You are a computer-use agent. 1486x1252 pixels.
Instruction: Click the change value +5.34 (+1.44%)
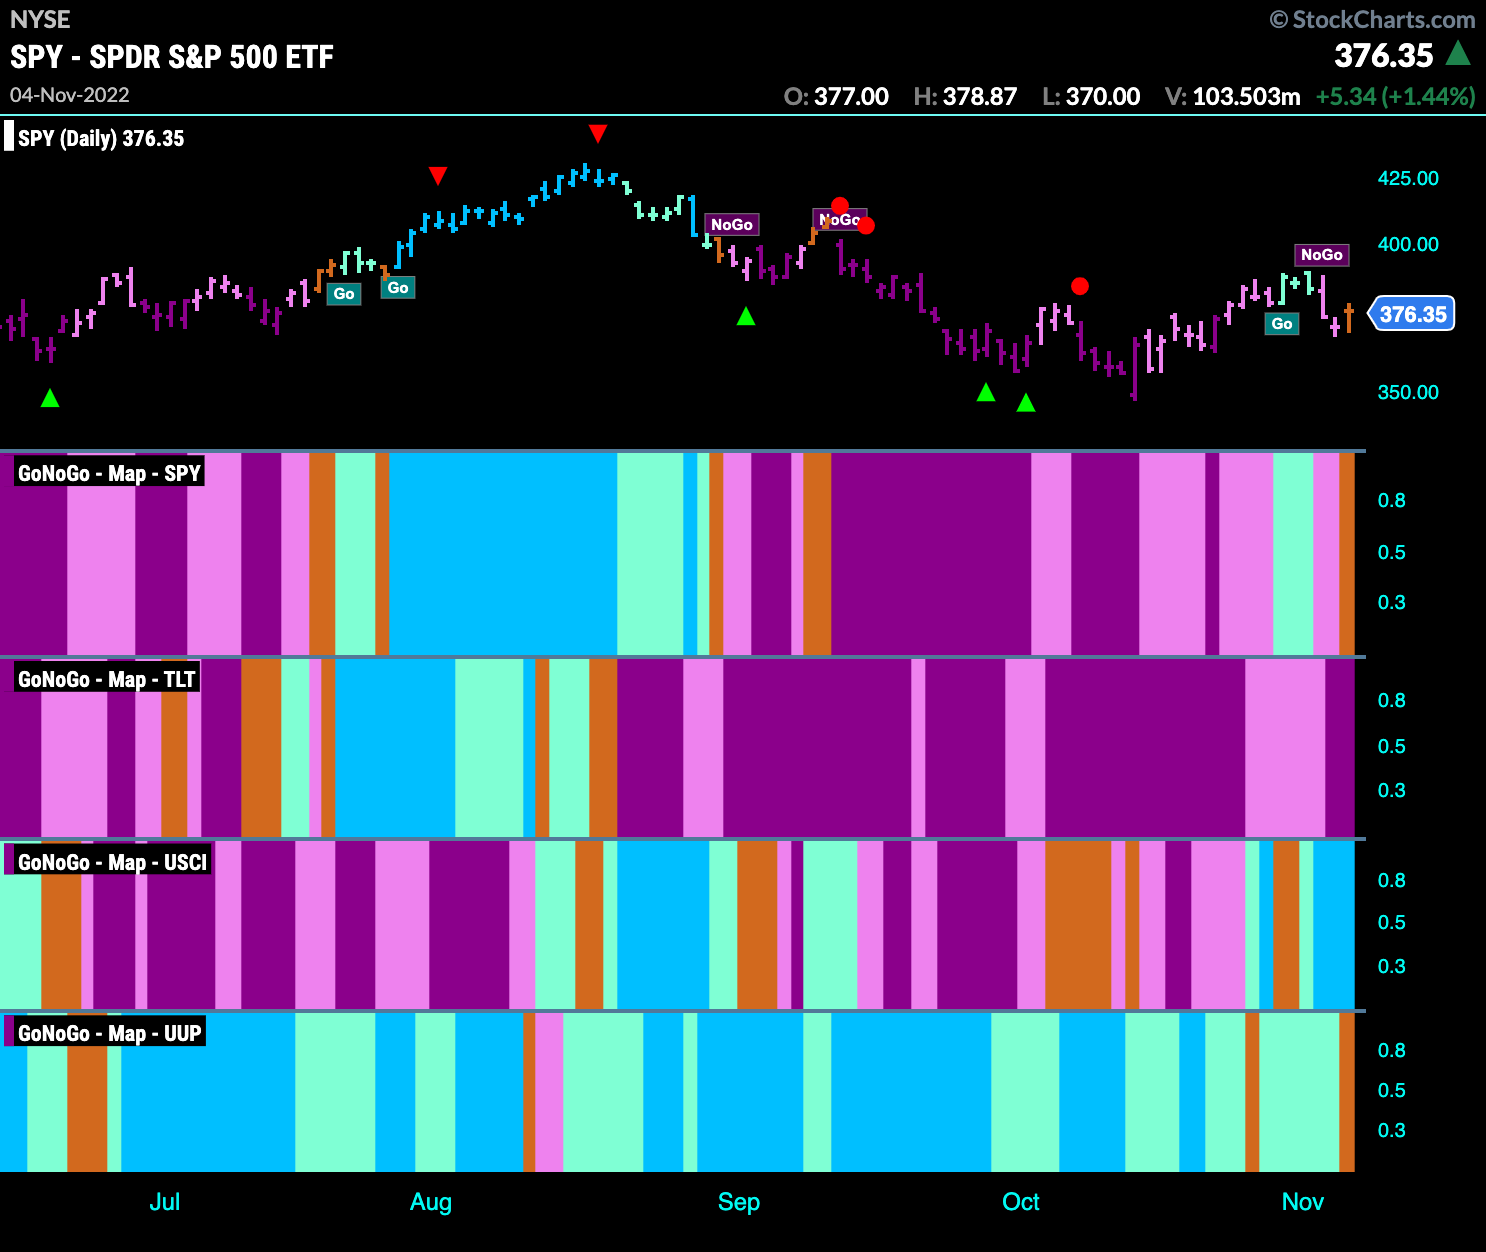point(1396,96)
